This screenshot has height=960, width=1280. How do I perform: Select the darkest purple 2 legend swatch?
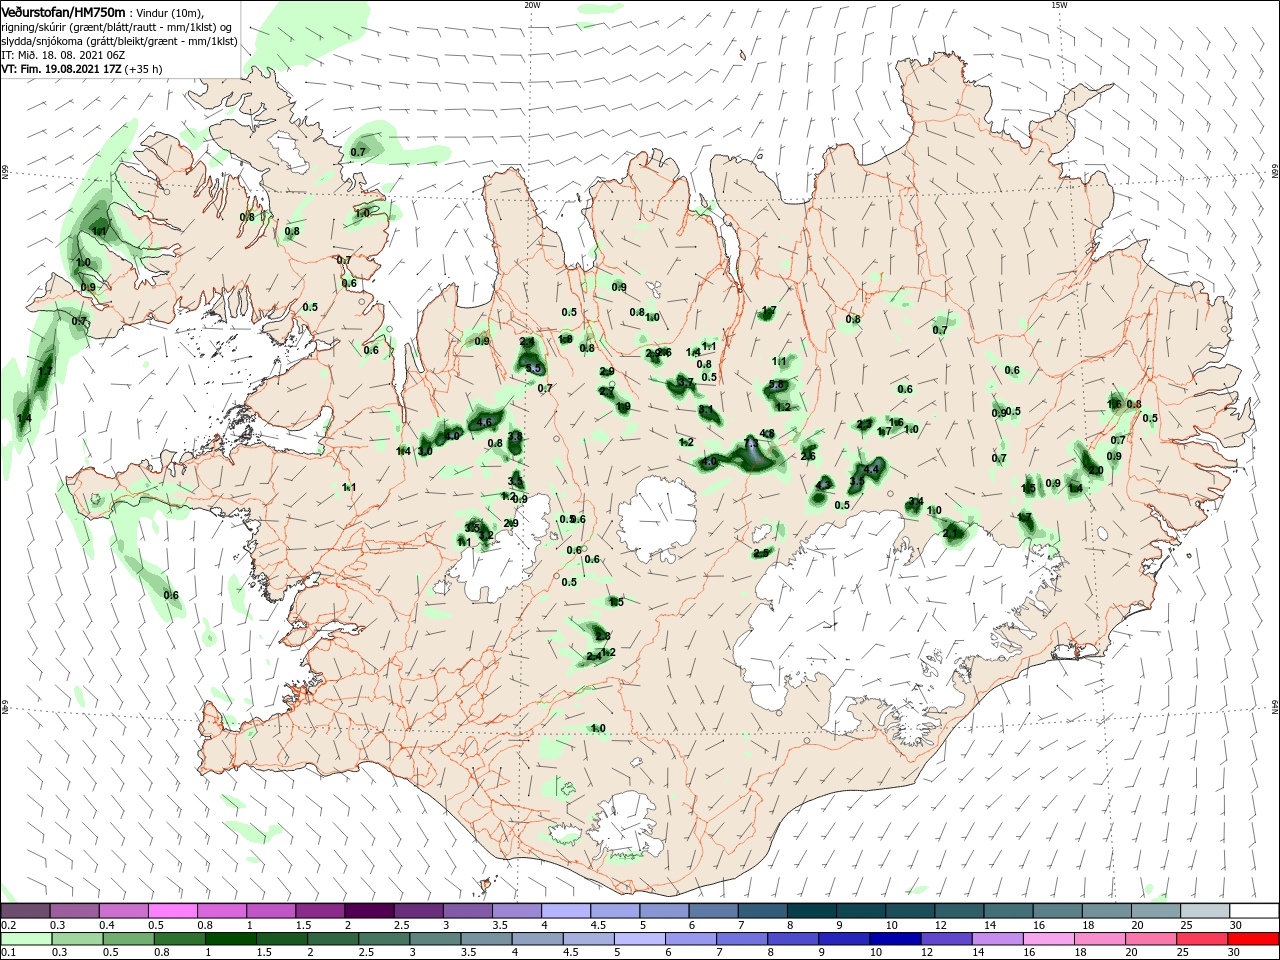pos(369,911)
